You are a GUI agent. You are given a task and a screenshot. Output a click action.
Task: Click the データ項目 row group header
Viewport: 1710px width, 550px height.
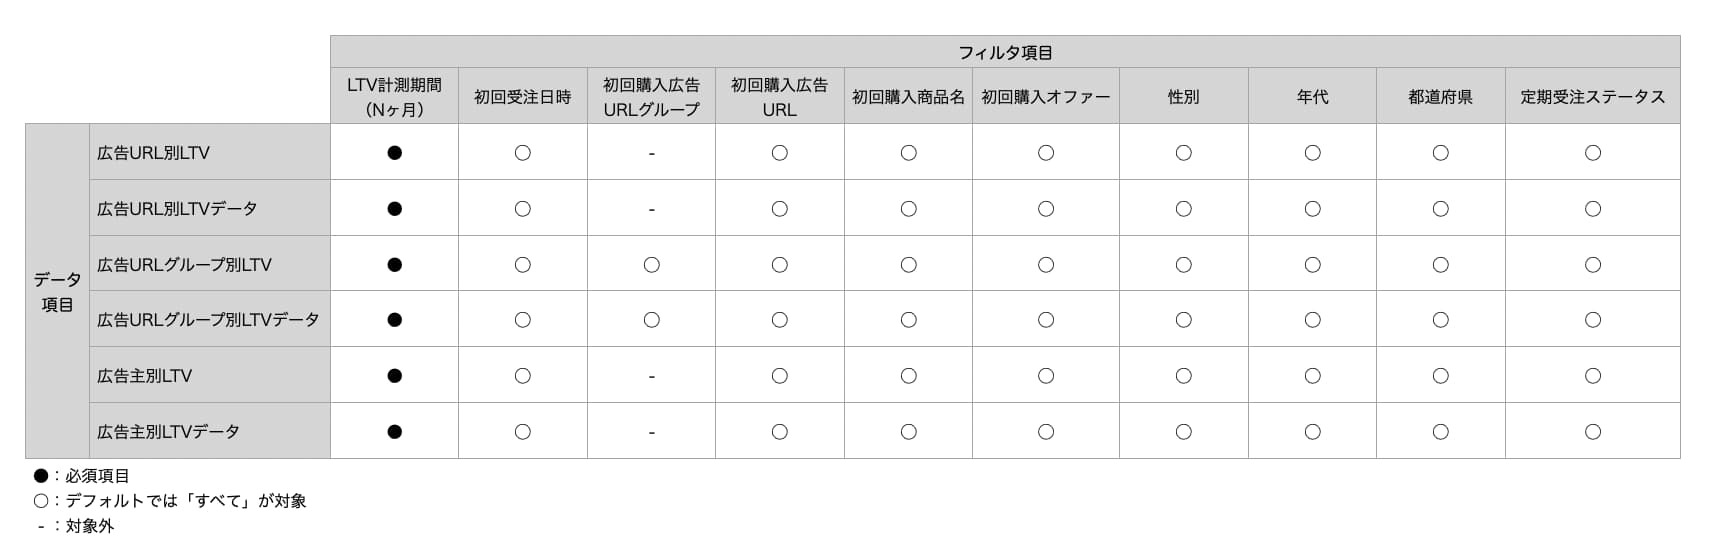click(57, 291)
